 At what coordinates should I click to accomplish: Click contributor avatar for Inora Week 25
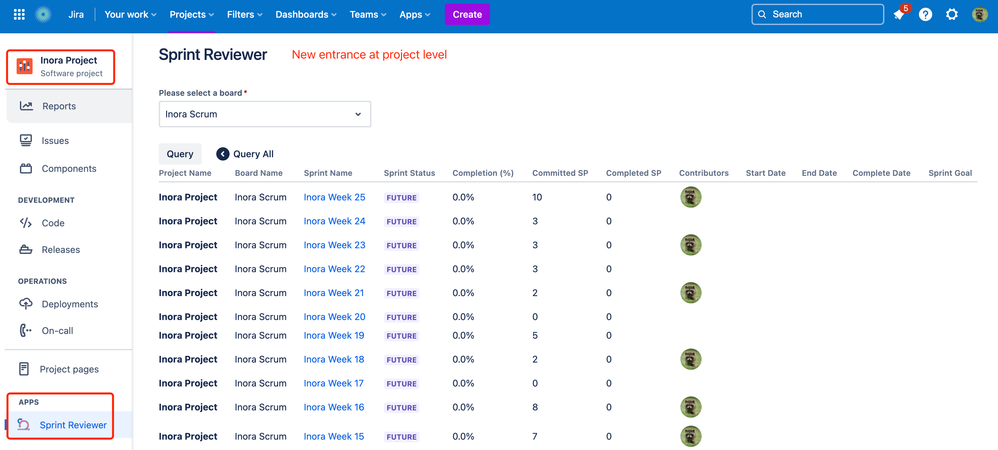point(690,197)
